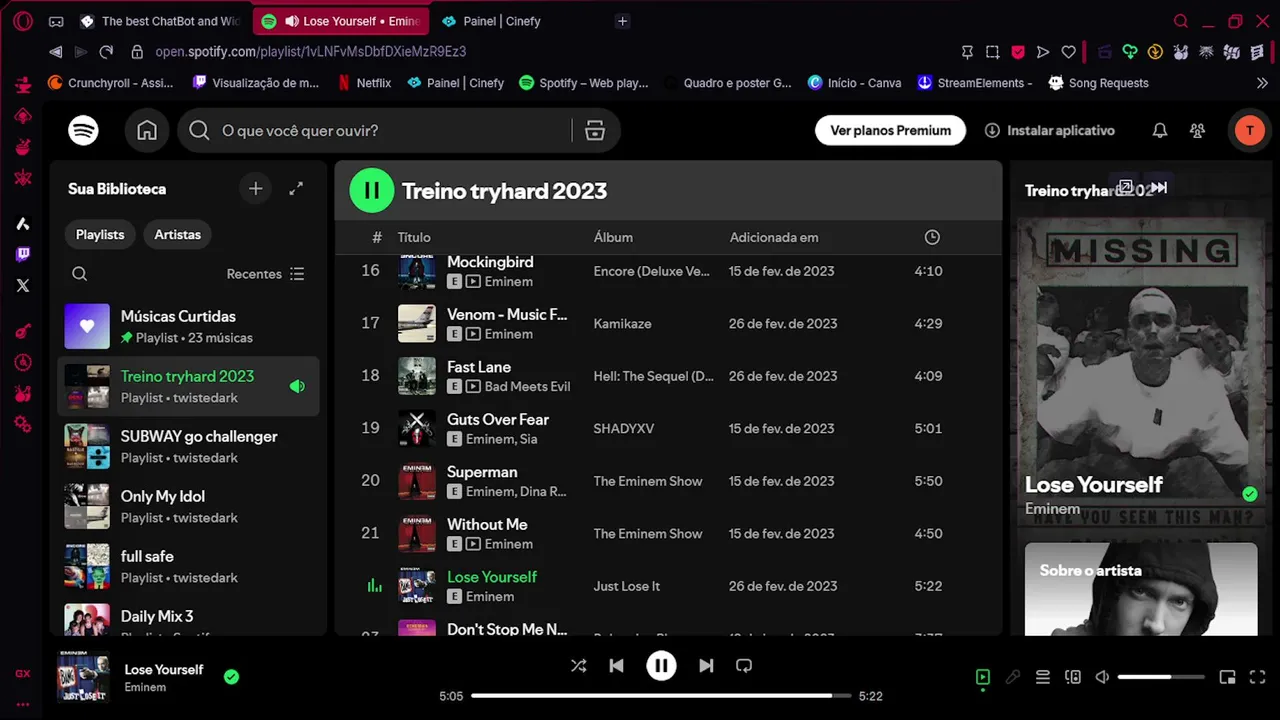Click Lose Yourself title in the player bar

[164, 669]
